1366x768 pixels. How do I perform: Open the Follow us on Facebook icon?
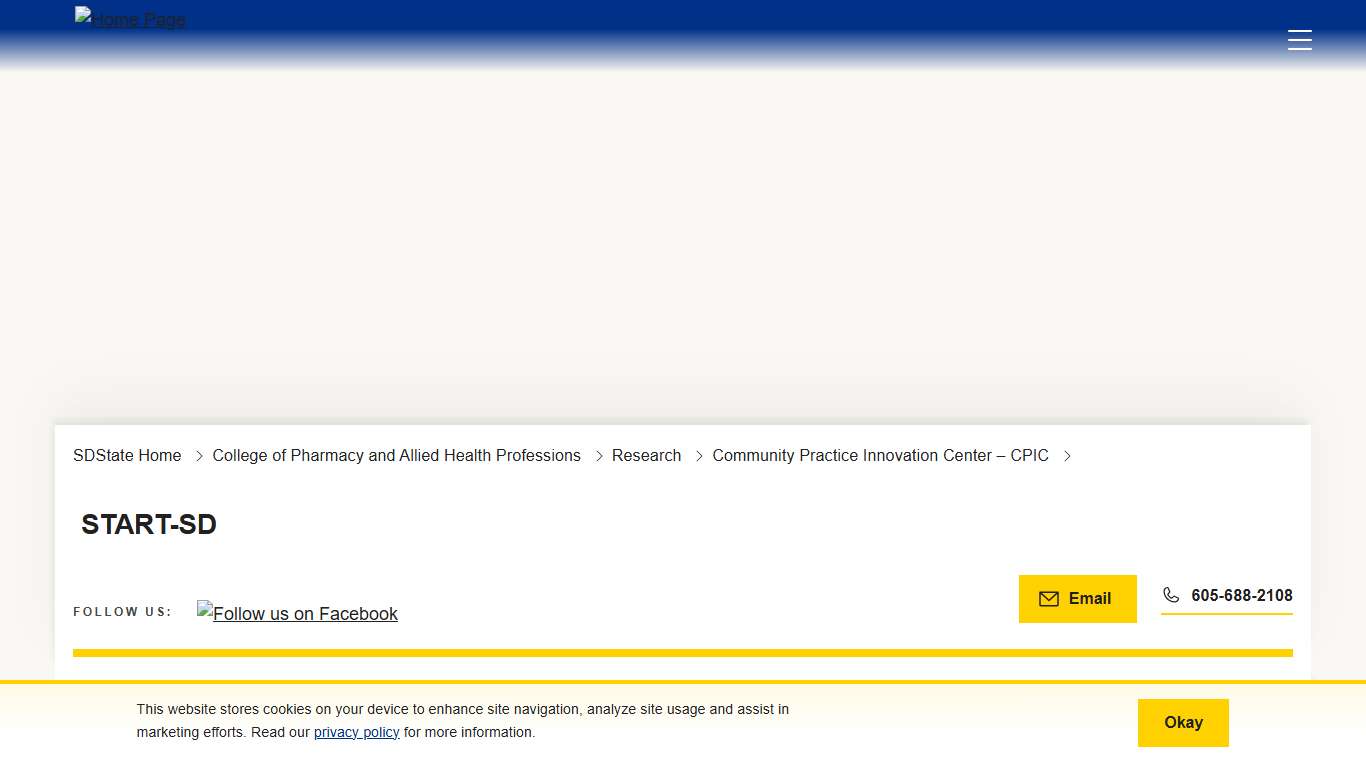point(297,613)
